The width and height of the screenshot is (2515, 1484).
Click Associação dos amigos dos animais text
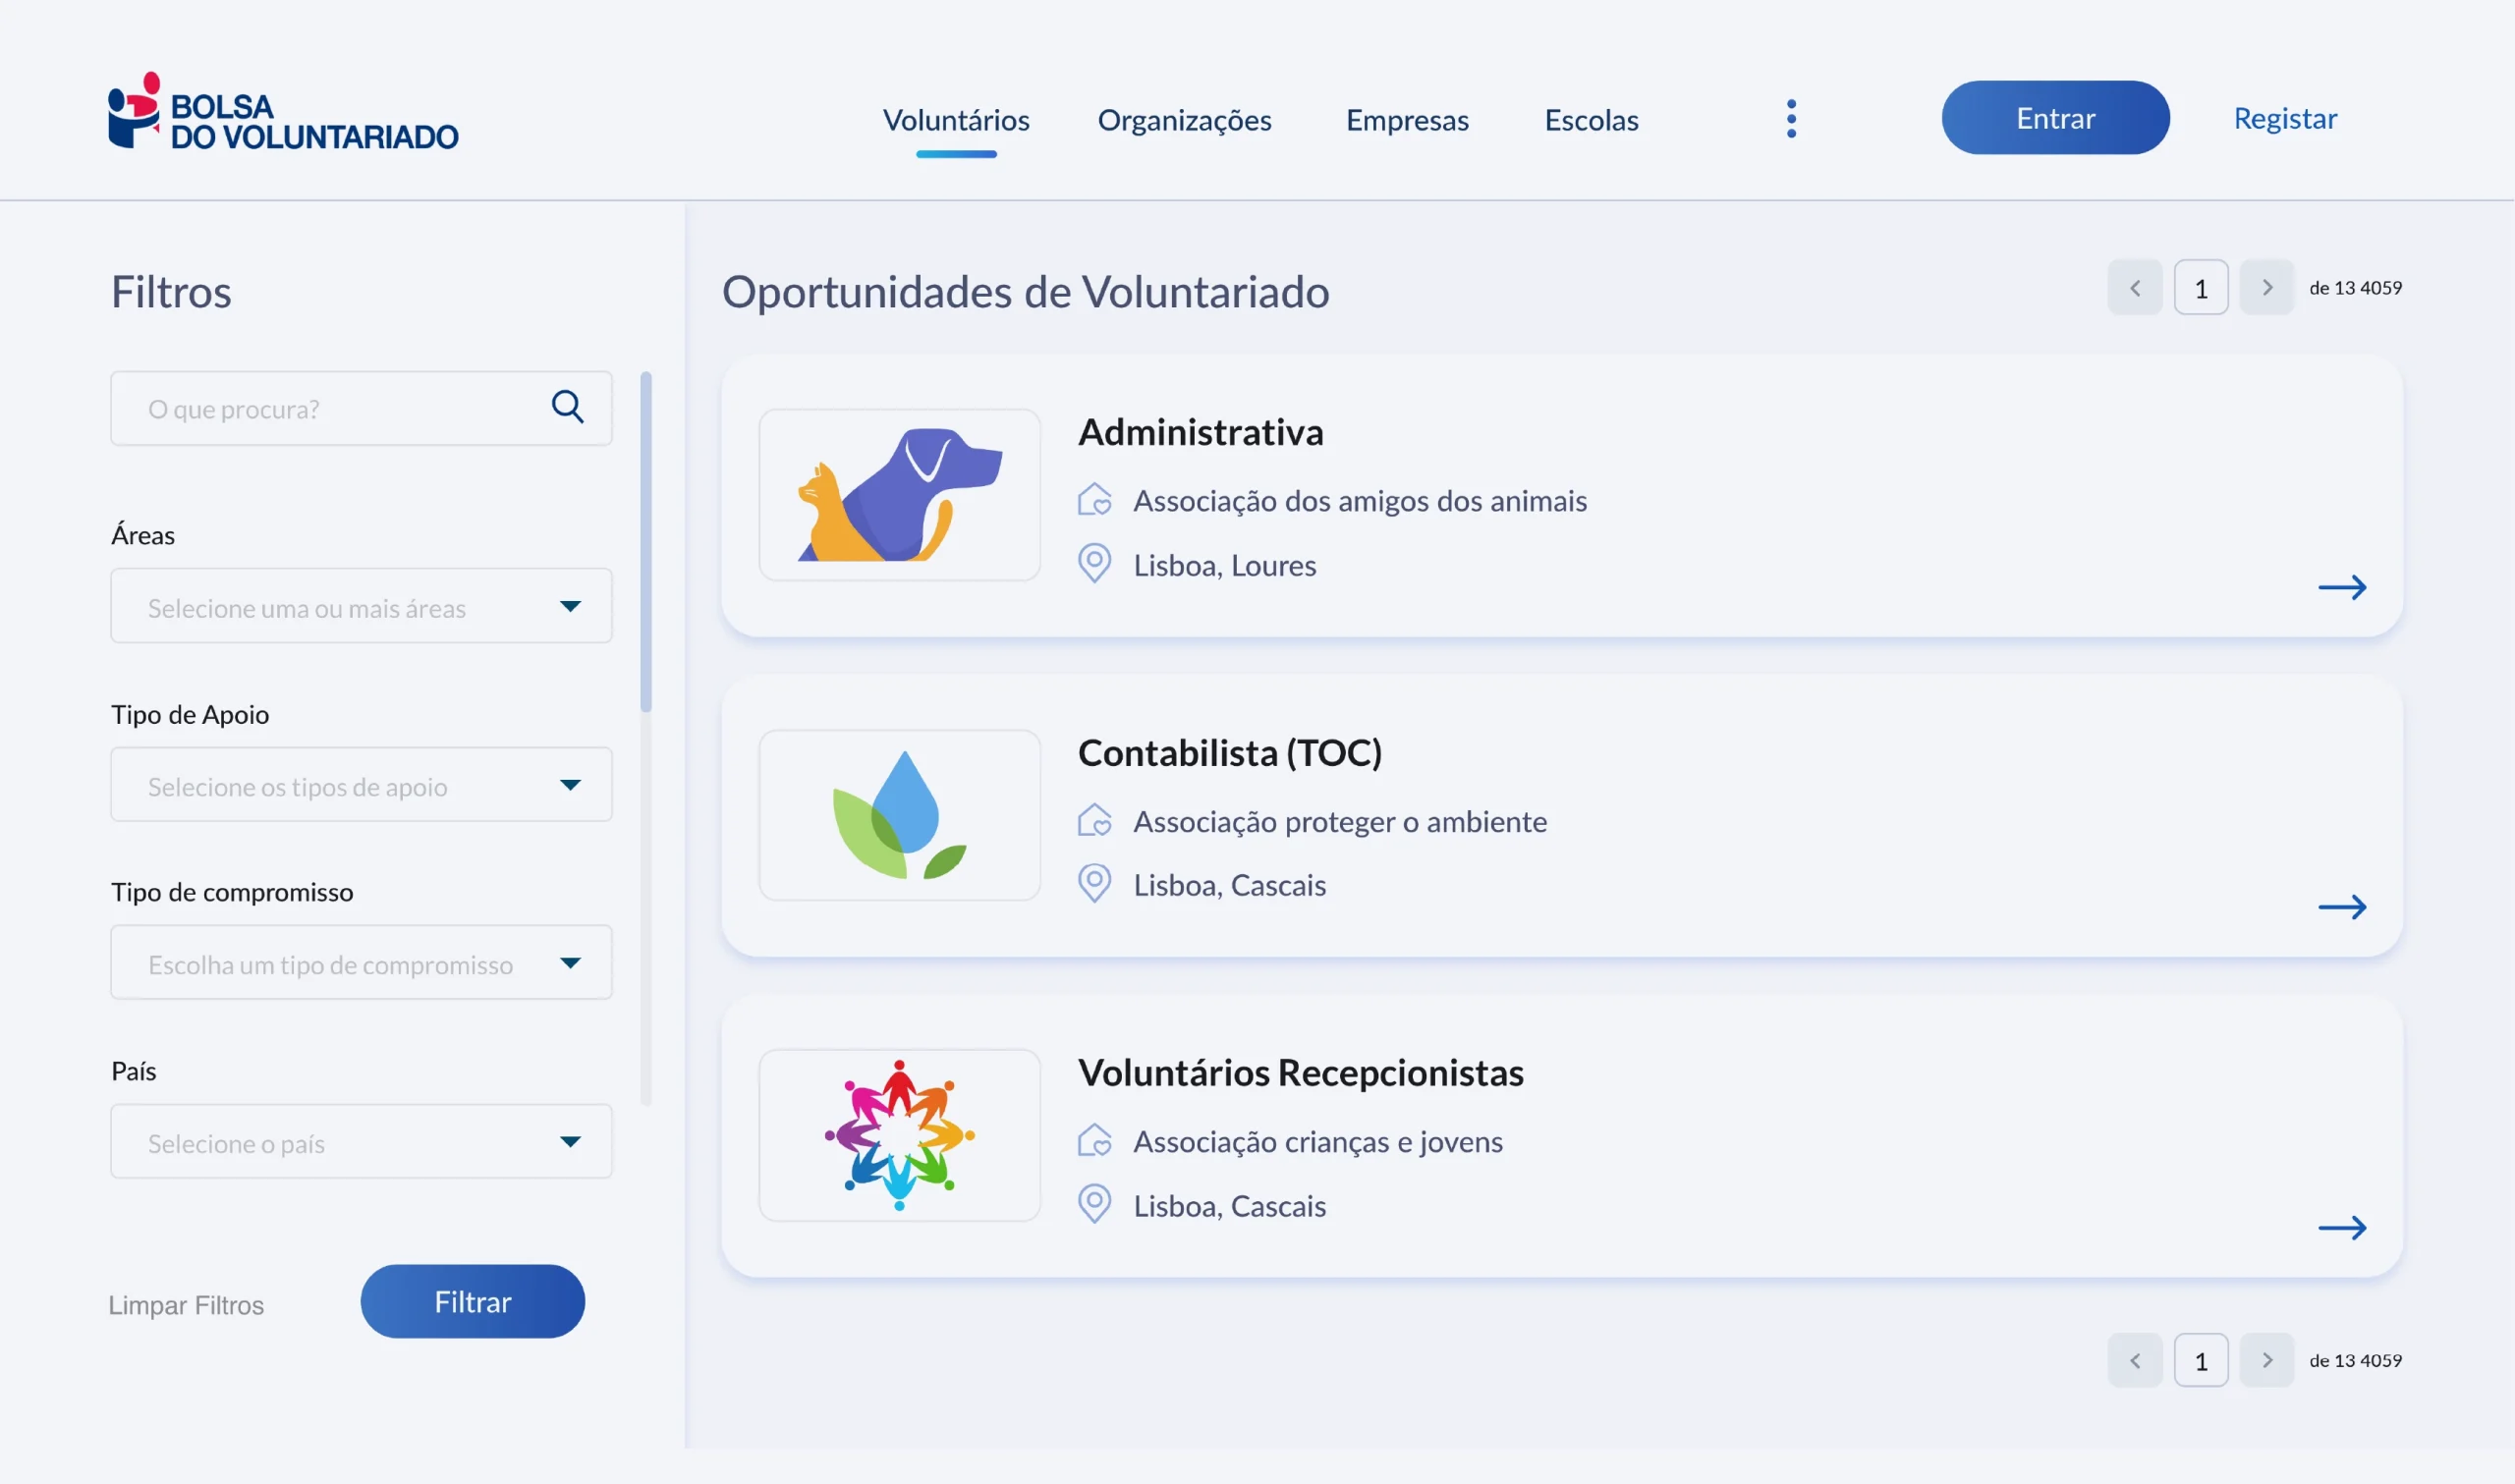1360,500
